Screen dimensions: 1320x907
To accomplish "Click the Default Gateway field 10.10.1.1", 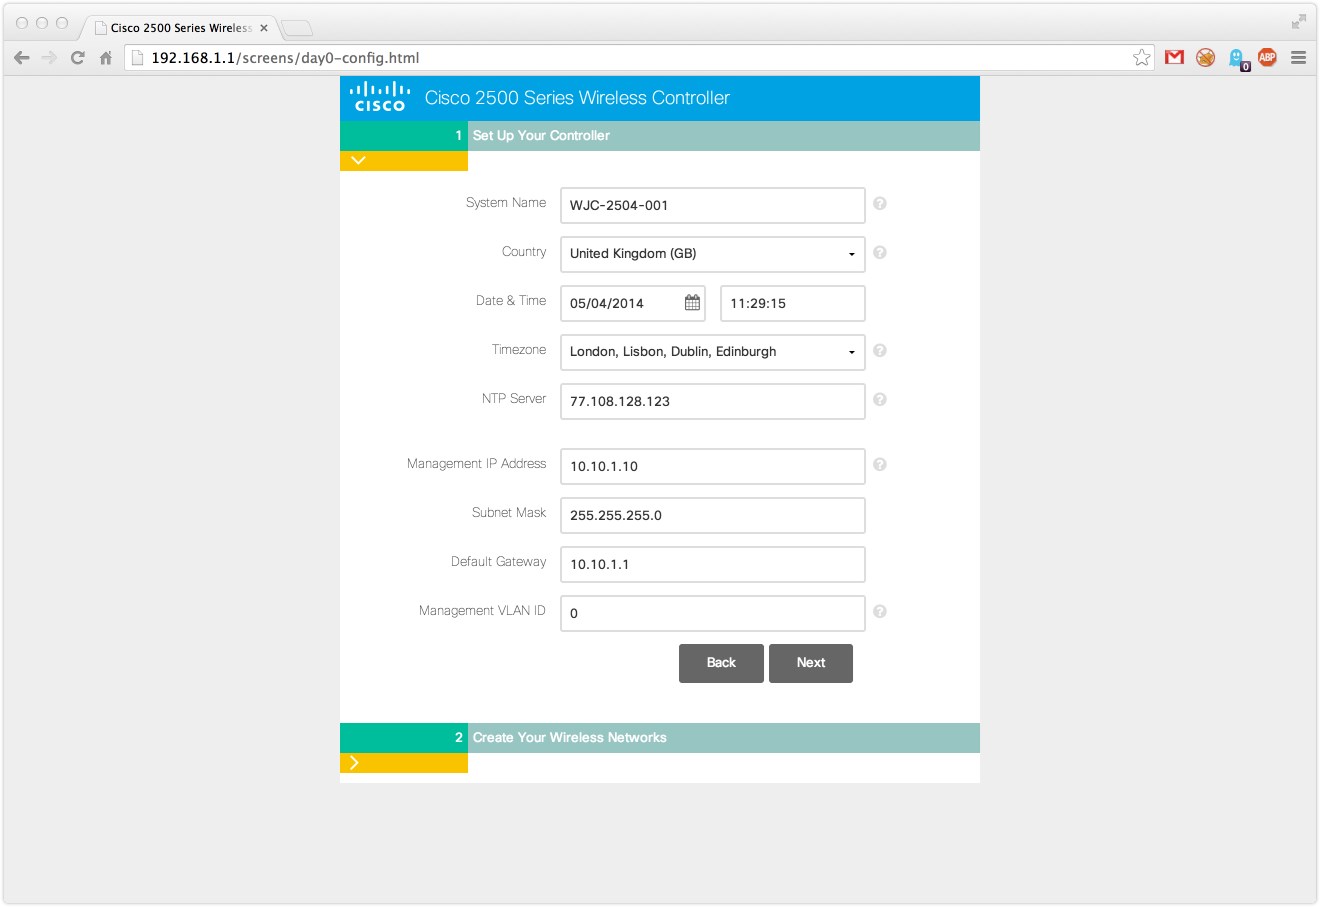I will point(713,564).
